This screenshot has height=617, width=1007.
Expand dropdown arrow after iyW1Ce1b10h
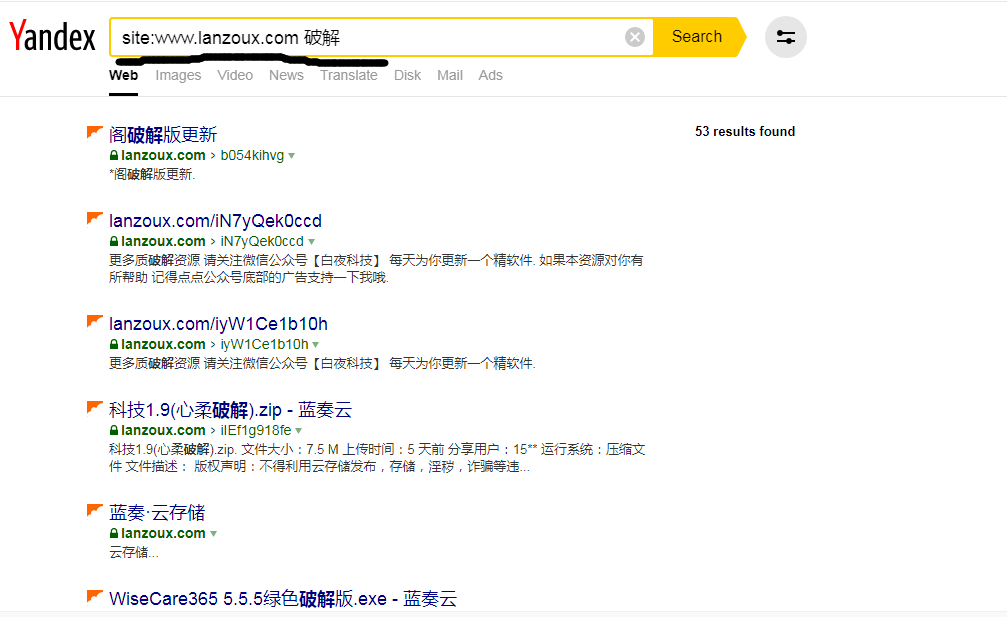[316, 345]
